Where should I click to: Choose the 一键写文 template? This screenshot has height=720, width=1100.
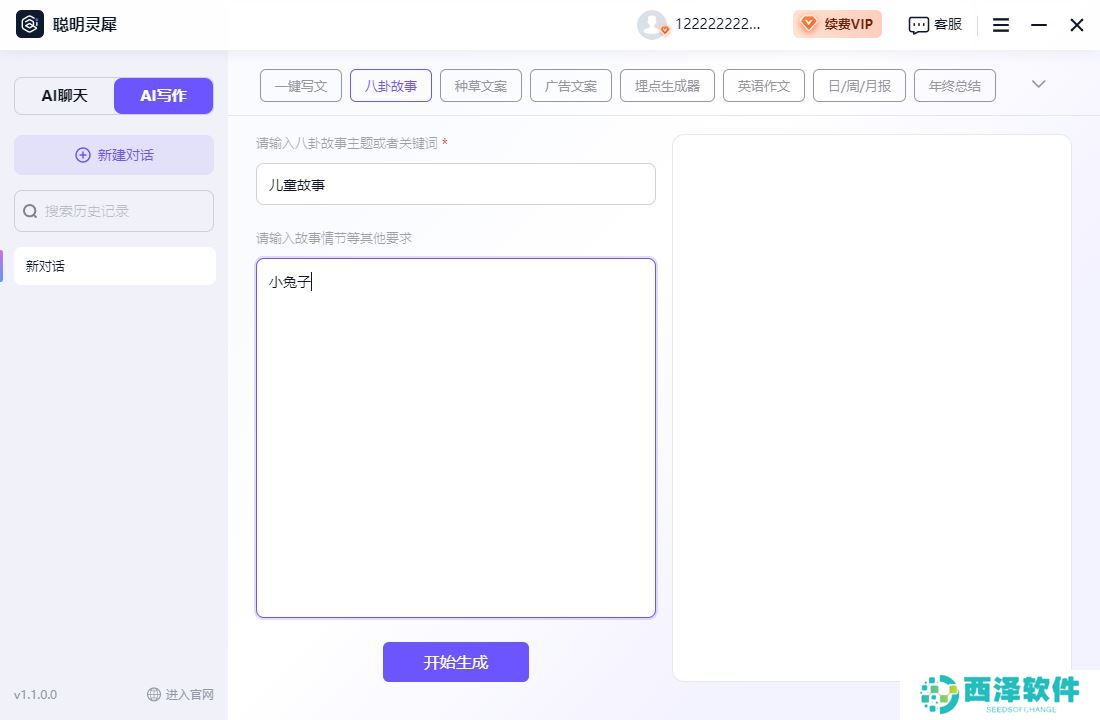[x=301, y=86]
